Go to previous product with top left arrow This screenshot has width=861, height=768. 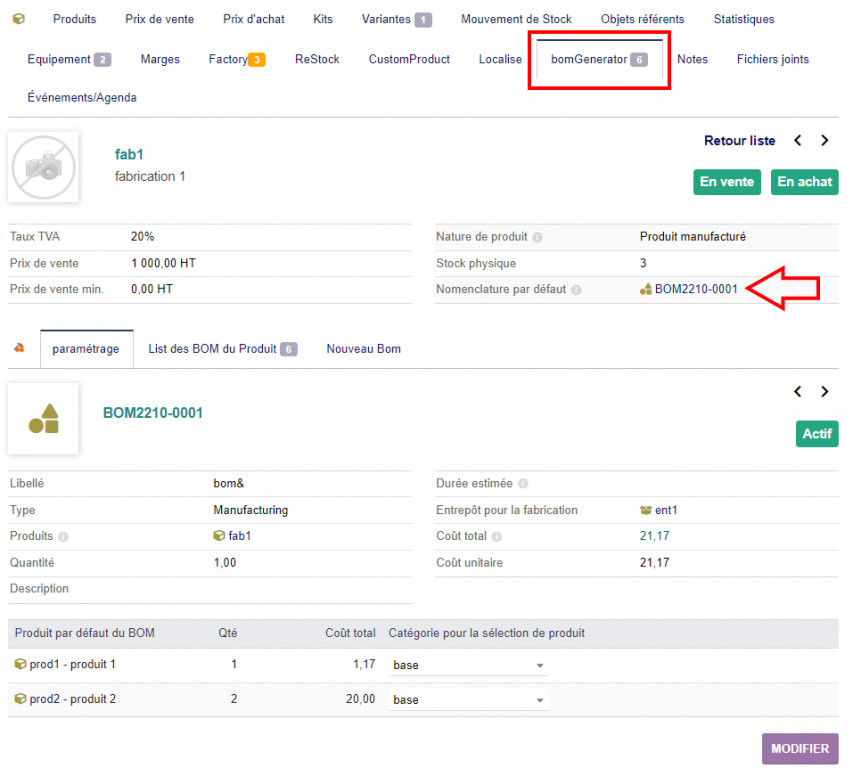798,141
